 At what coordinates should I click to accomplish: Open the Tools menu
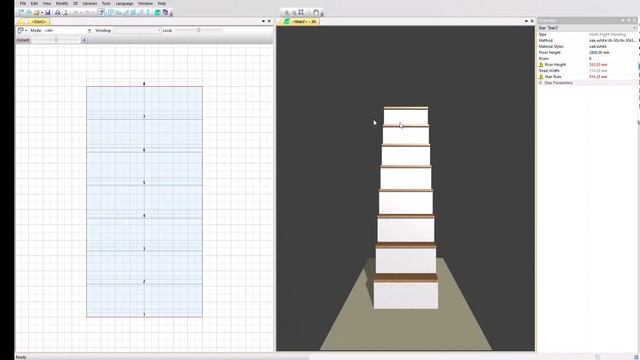[x=106, y=3]
